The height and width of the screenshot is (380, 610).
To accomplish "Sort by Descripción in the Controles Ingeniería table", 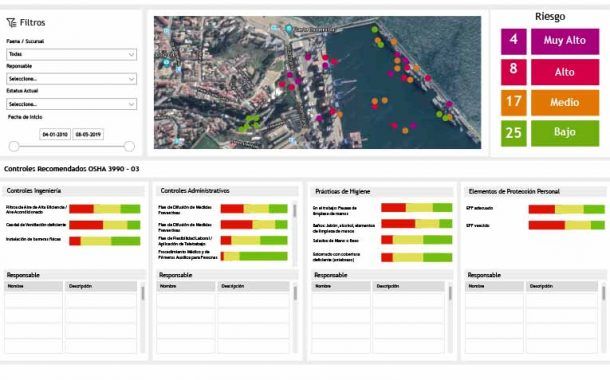I will tap(100, 286).
